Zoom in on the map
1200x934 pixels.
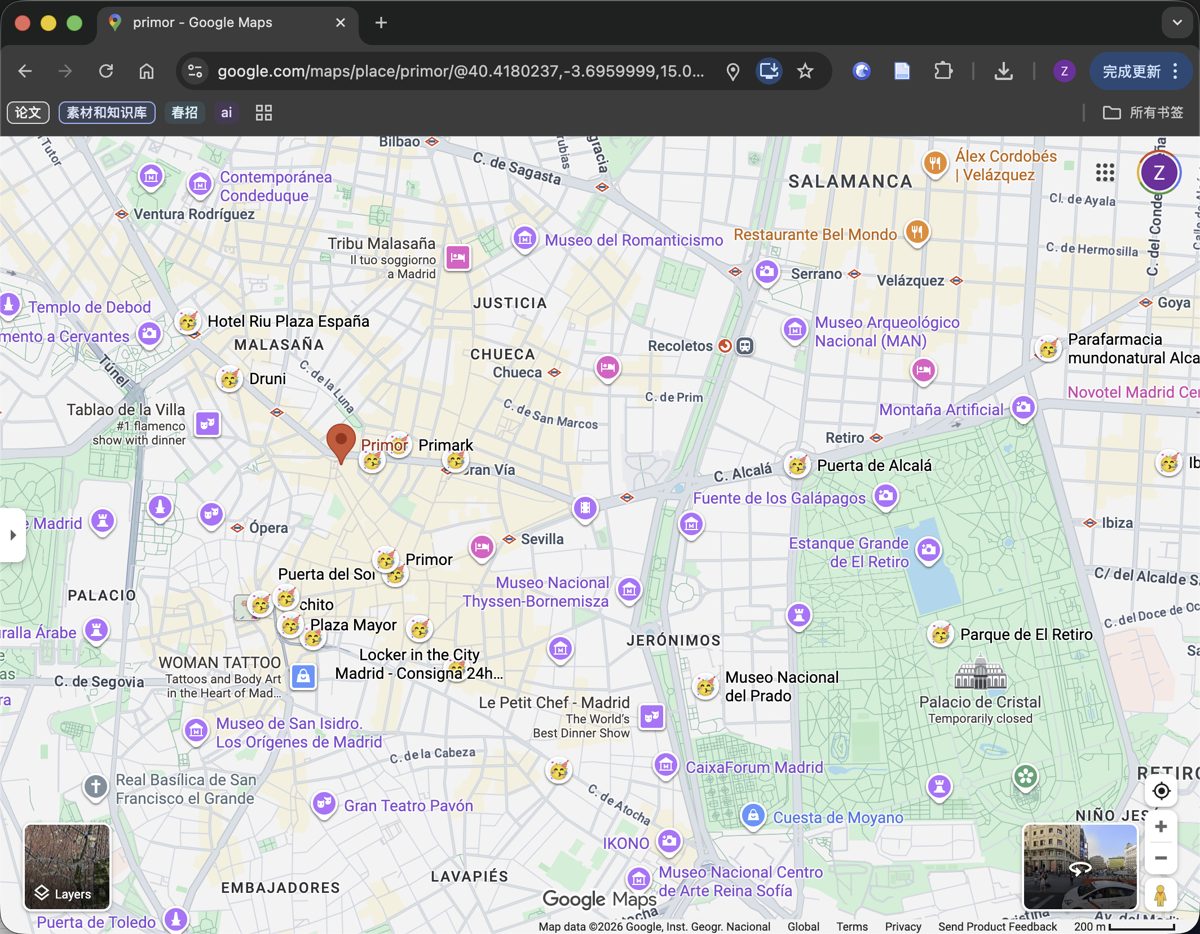pyautogui.click(x=1161, y=827)
